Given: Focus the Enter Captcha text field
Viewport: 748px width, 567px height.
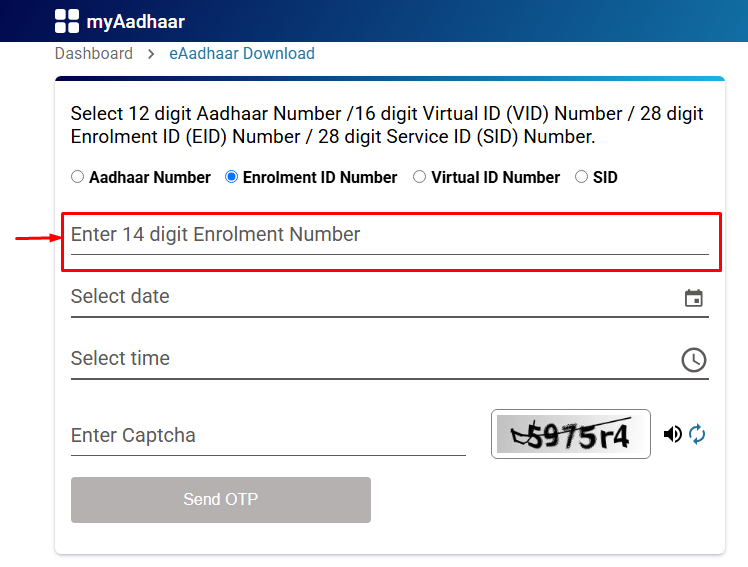Looking at the screenshot, I should [268, 436].
